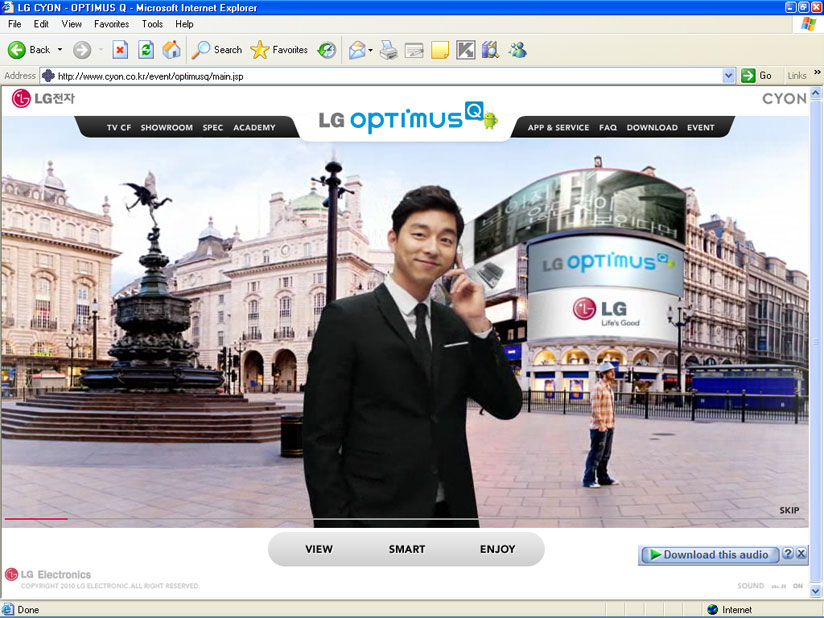The image size is (824, 618).
Task: Click the LG optimus Q center logo
Action: [408, 118]
